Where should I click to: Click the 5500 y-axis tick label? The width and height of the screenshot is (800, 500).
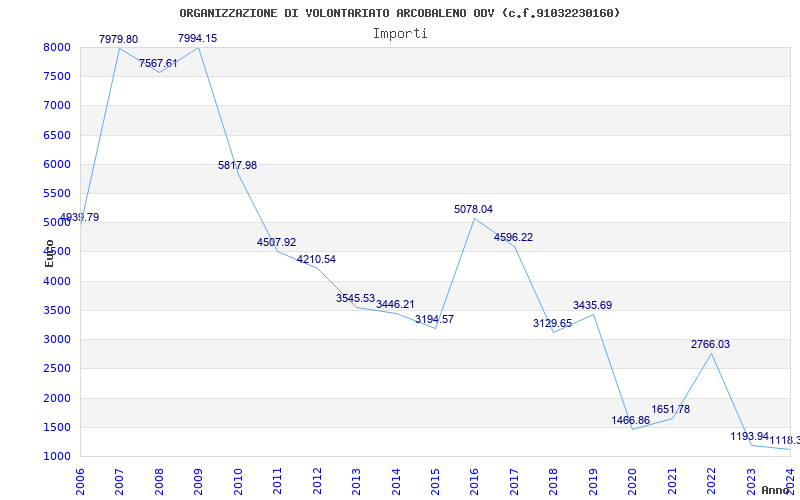[57, 193]
